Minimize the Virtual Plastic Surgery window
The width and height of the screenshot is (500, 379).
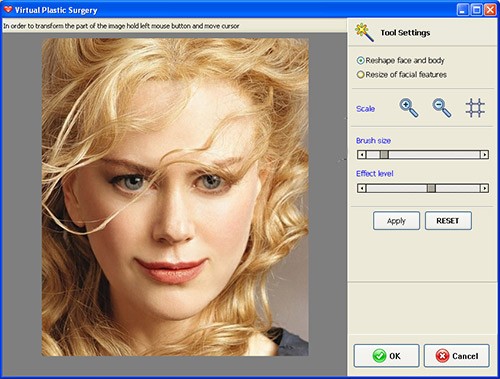click(462, 10)
